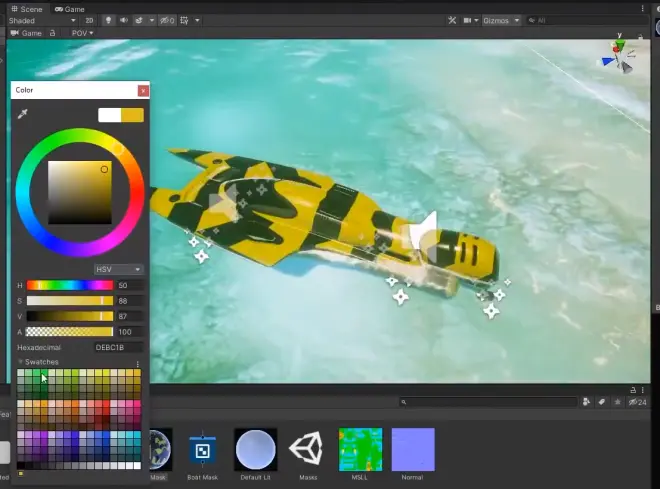This screenshot has height=489, width=660.
Task: Click the H hue slider
Action: pyautogui.click(x=70, y=285)
